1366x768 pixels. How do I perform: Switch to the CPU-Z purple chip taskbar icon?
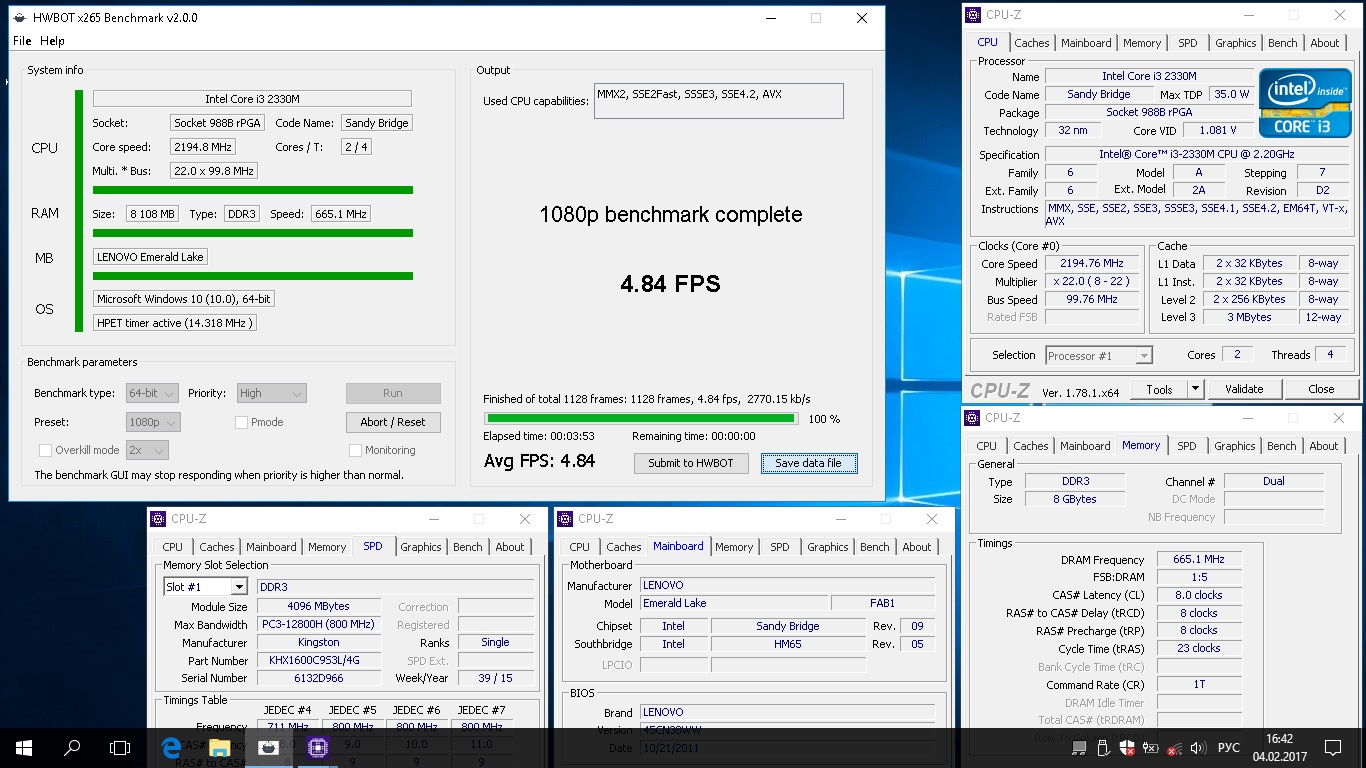[318, 747]
